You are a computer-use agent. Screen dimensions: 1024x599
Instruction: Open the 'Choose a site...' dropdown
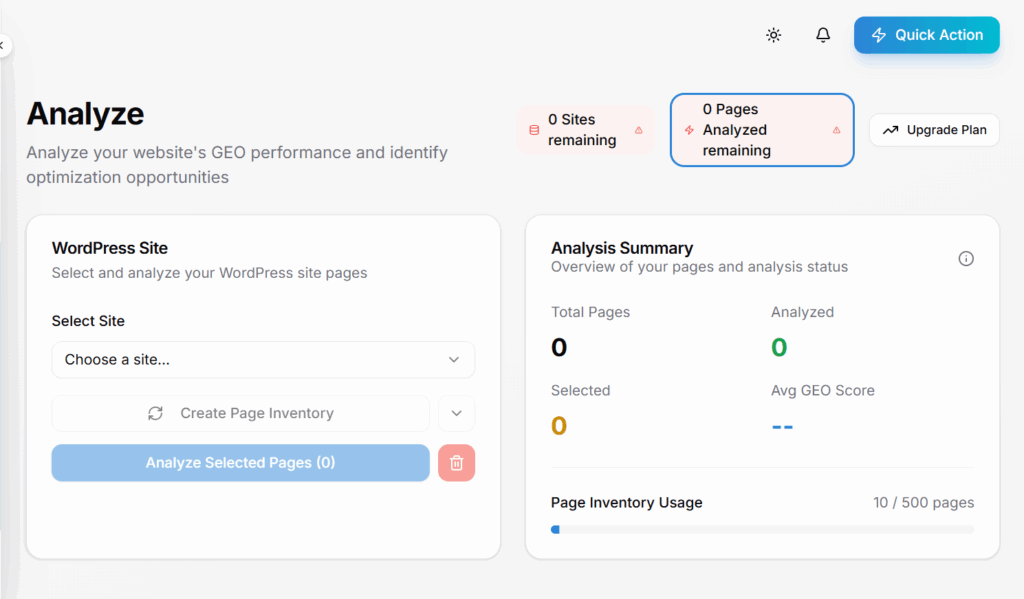[x=263, y=360]
